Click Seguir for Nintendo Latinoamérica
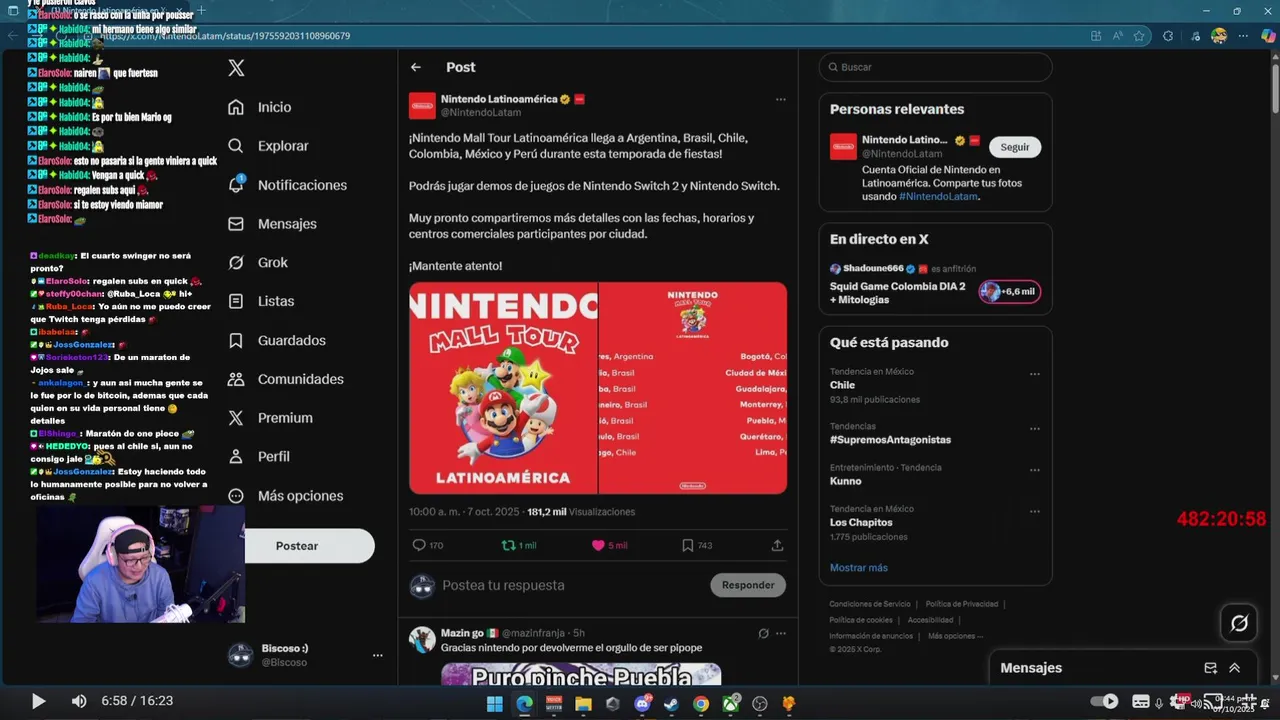The width and height of the screenshot is (1280, 720). click(1015, 147)
